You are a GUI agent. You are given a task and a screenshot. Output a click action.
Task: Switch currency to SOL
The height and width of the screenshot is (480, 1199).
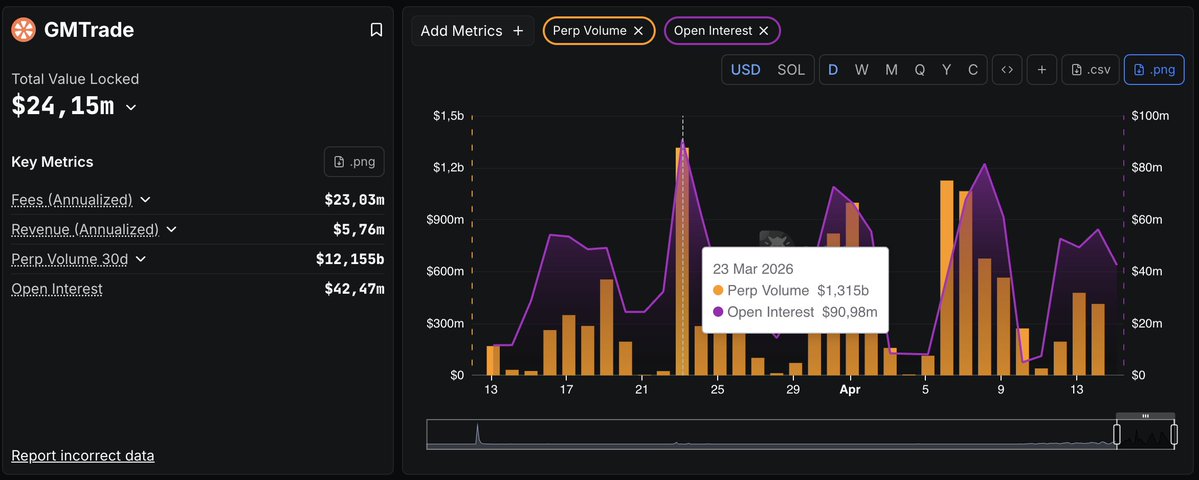pyautogui.click(x=790, y=70)
